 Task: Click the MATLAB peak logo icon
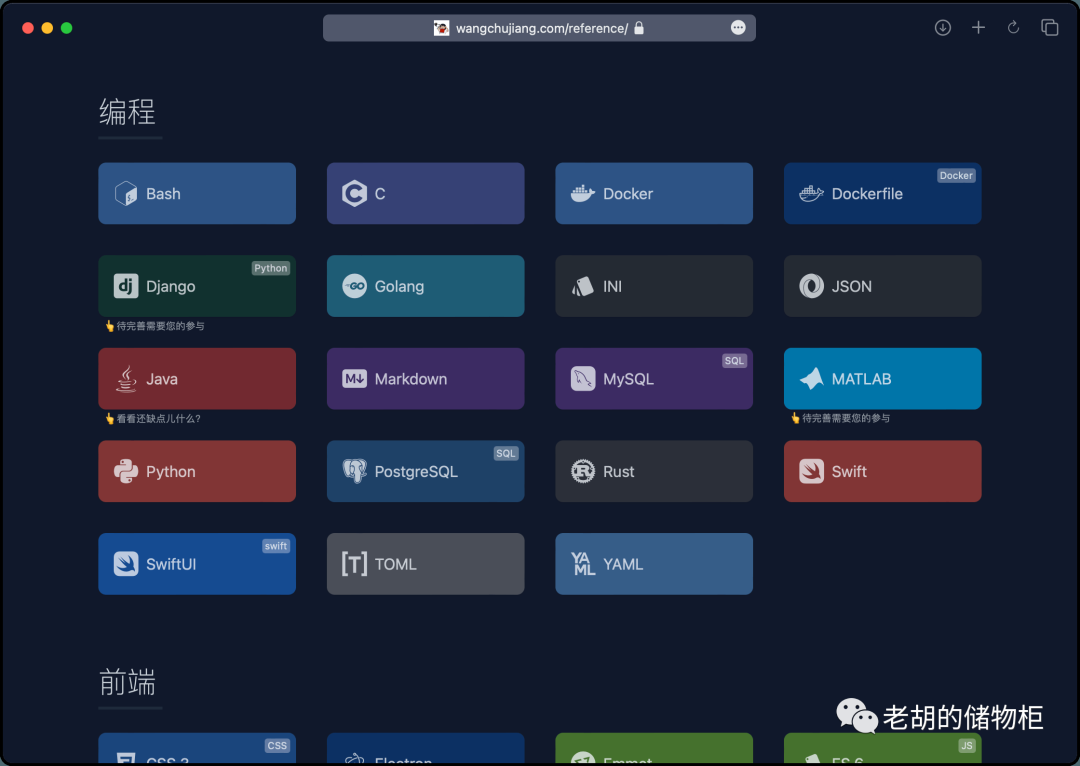pyautogui.click(x=811, y=379)
